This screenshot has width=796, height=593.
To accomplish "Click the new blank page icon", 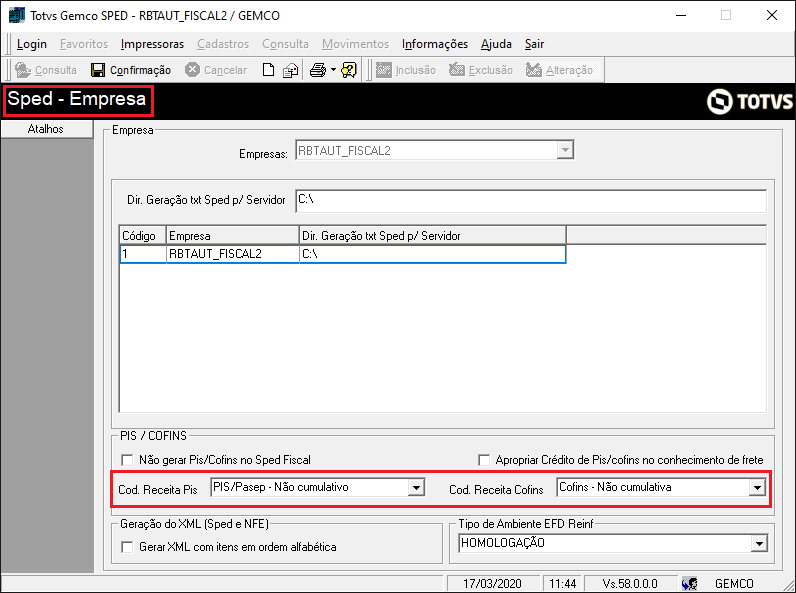I will [x=268, y=70].
